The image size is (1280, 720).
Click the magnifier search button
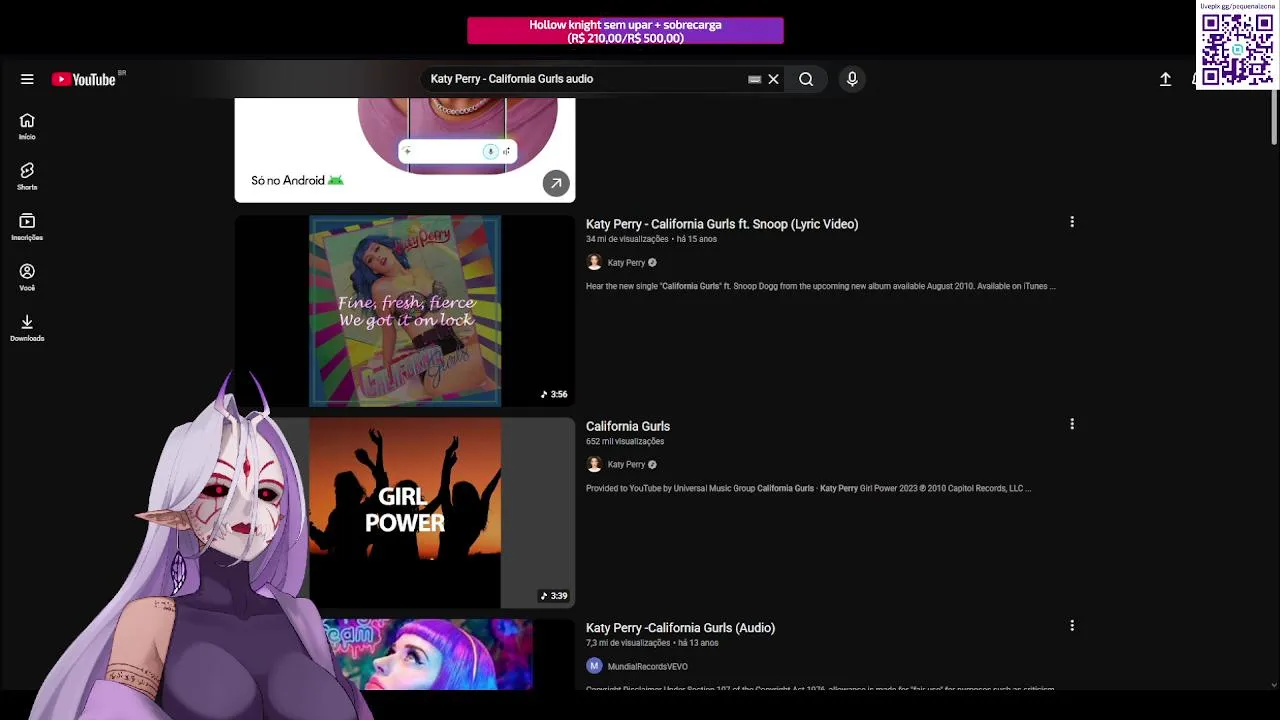coord(806,79)
